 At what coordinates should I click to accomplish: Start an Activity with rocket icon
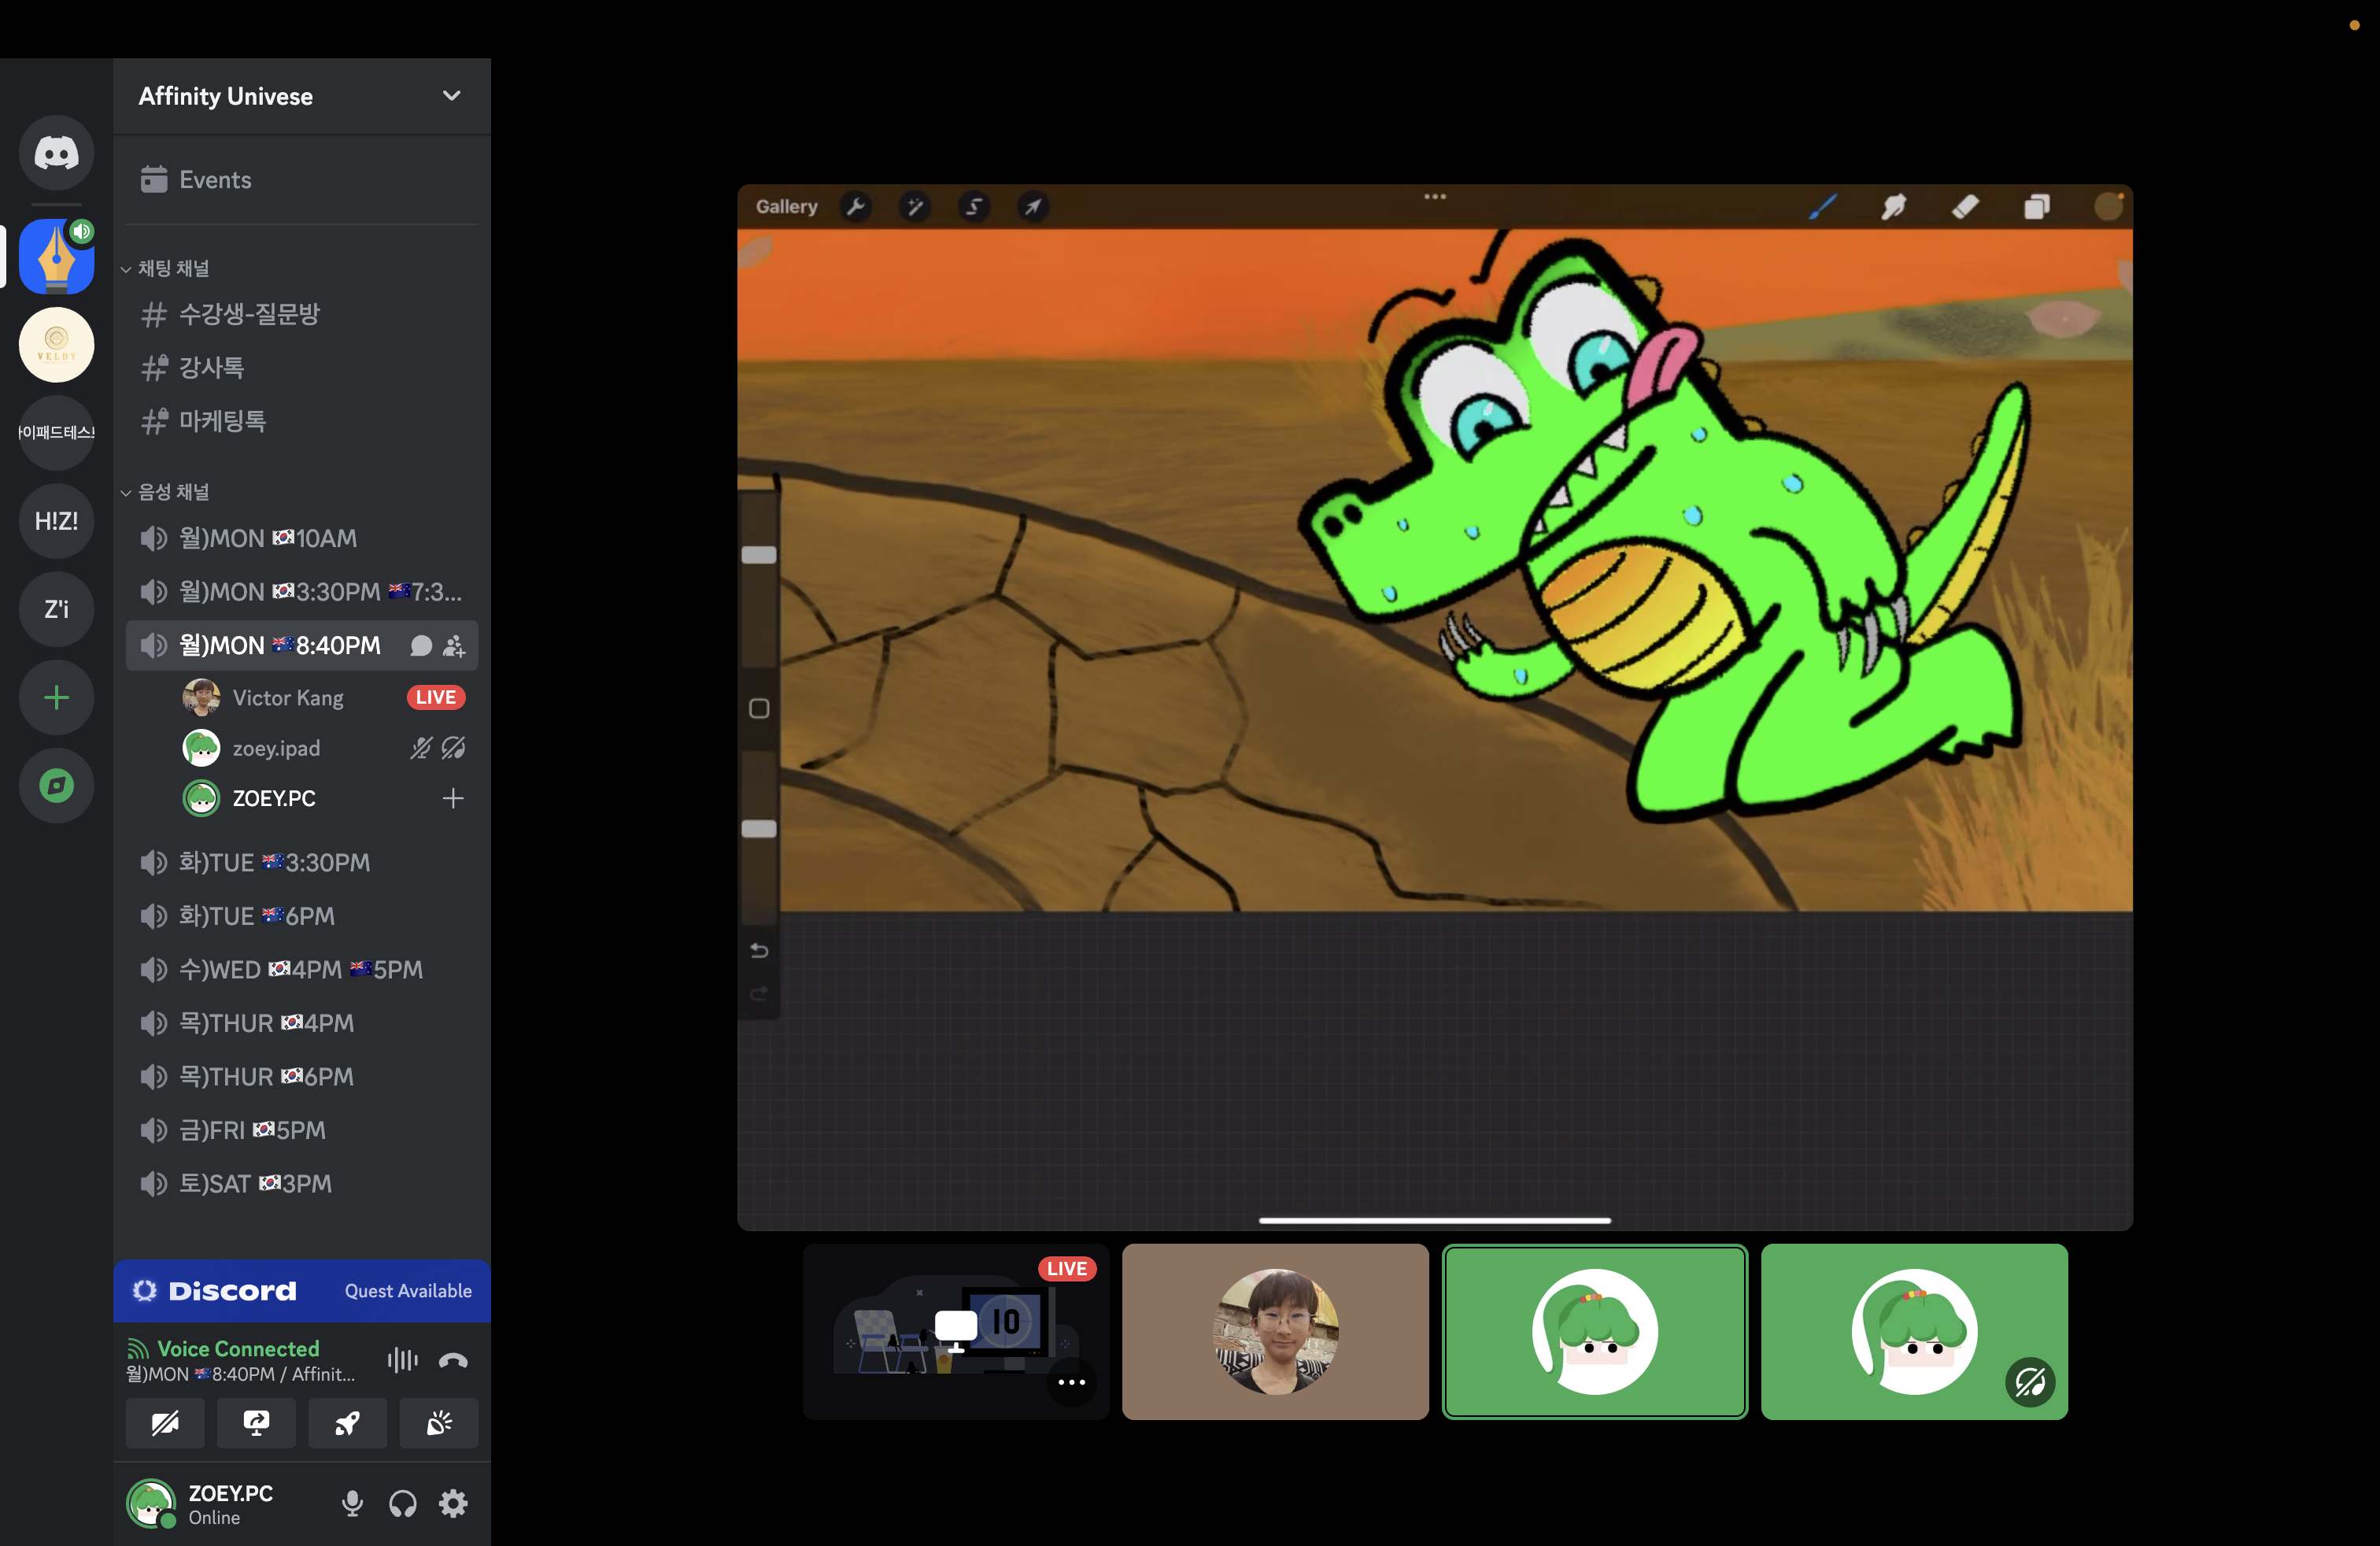(x=347, y=1423)
